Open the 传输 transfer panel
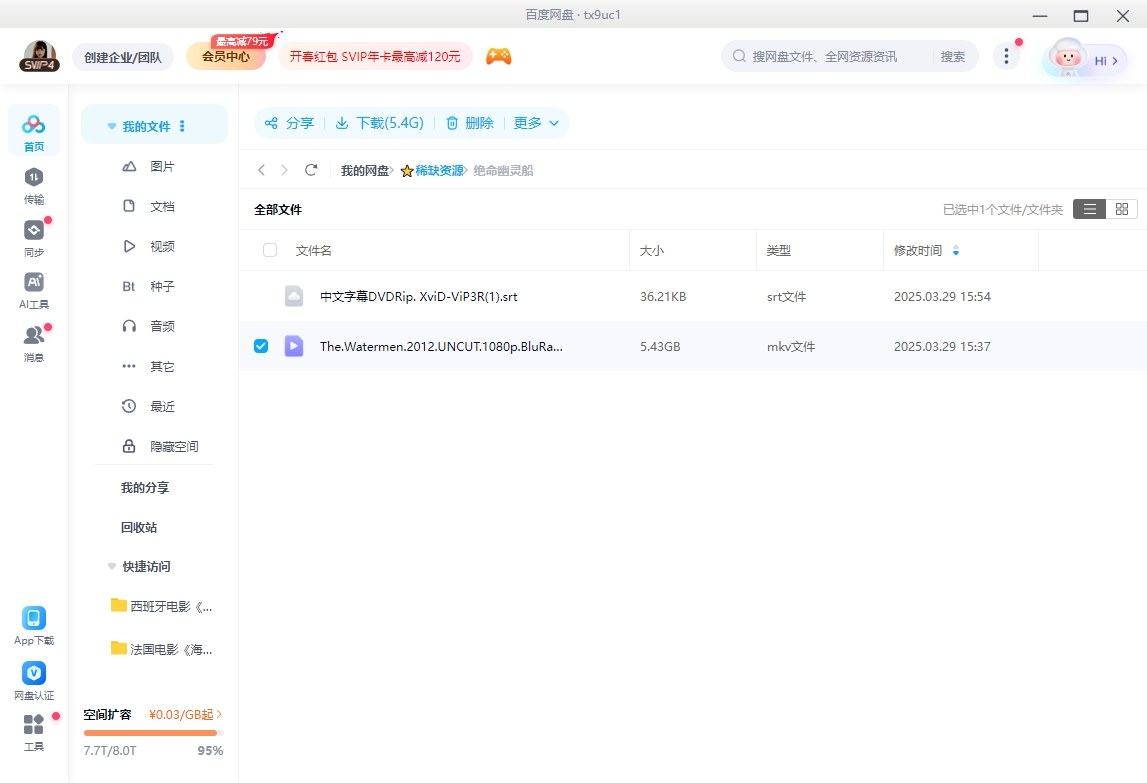Viewport: 1147px width, 783px height. 34,187
